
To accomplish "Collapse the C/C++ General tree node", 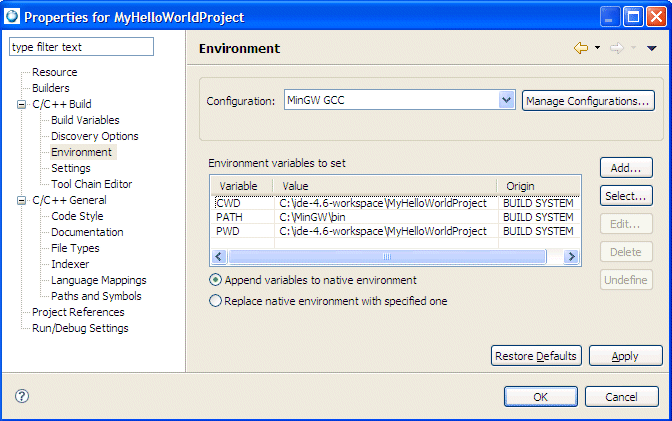I will tap(22, 200).
